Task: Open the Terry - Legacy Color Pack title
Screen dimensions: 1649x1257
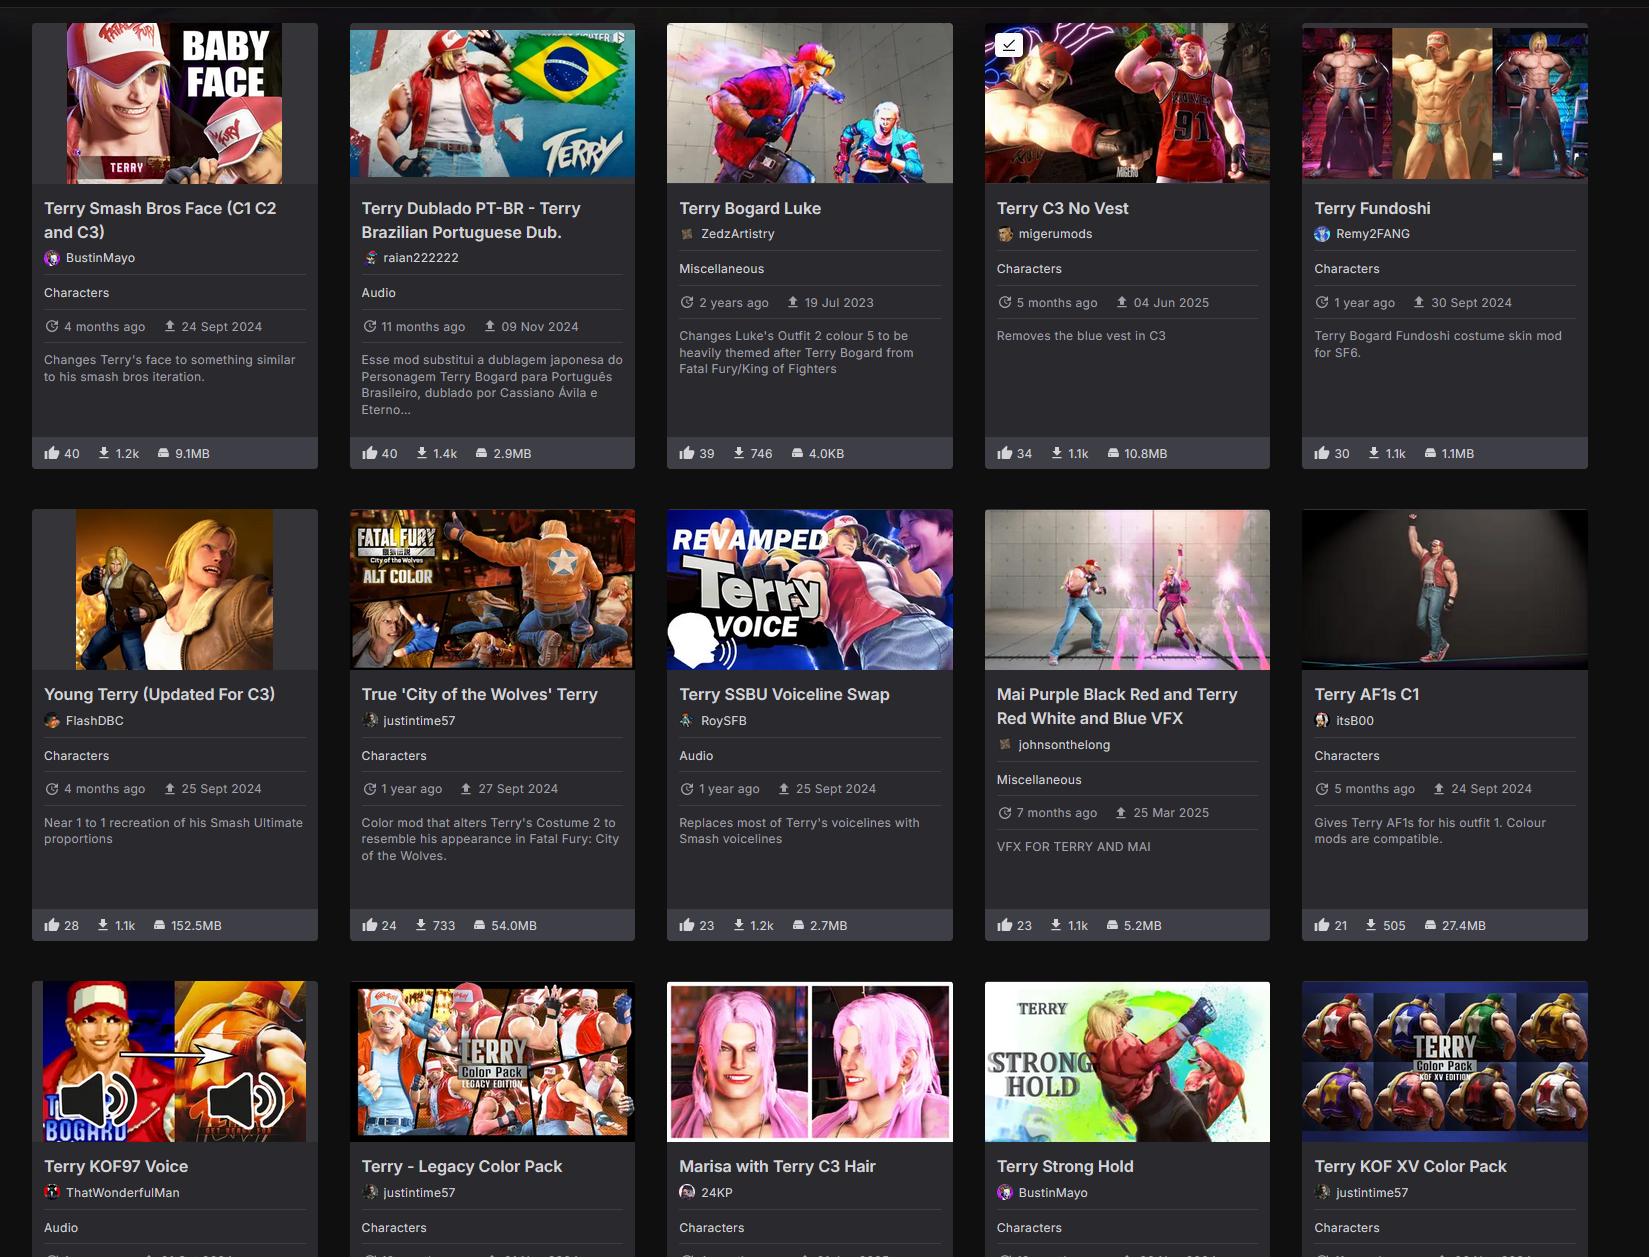Action: tap(462, 1166)
